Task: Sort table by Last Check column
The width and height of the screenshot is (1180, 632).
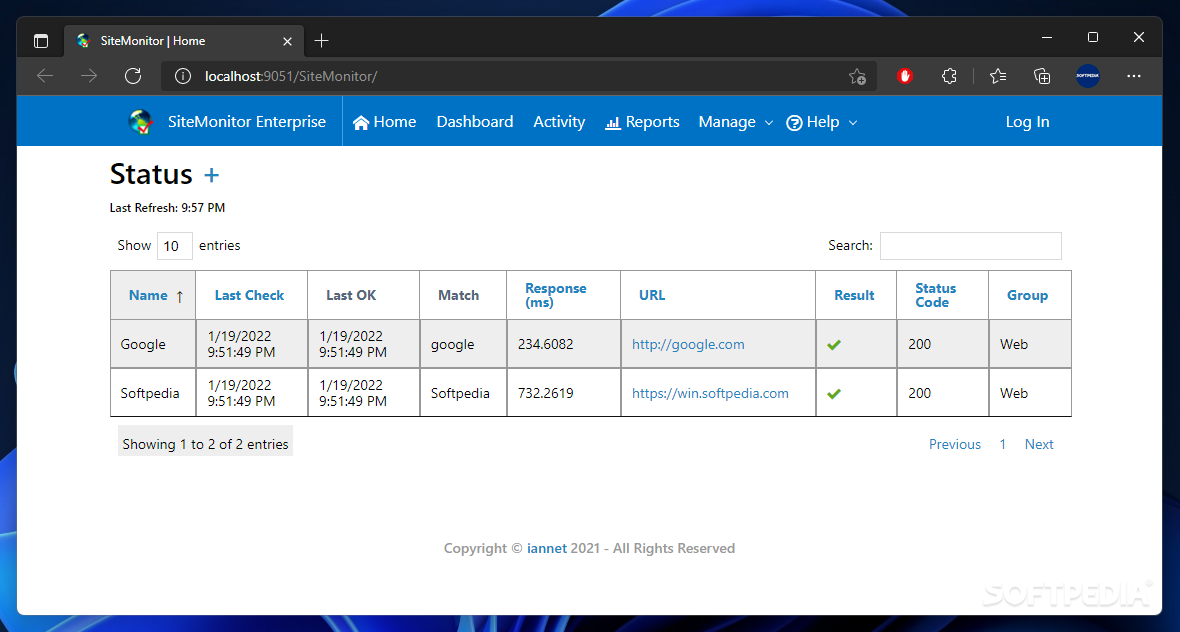Action: click(249, 296)
